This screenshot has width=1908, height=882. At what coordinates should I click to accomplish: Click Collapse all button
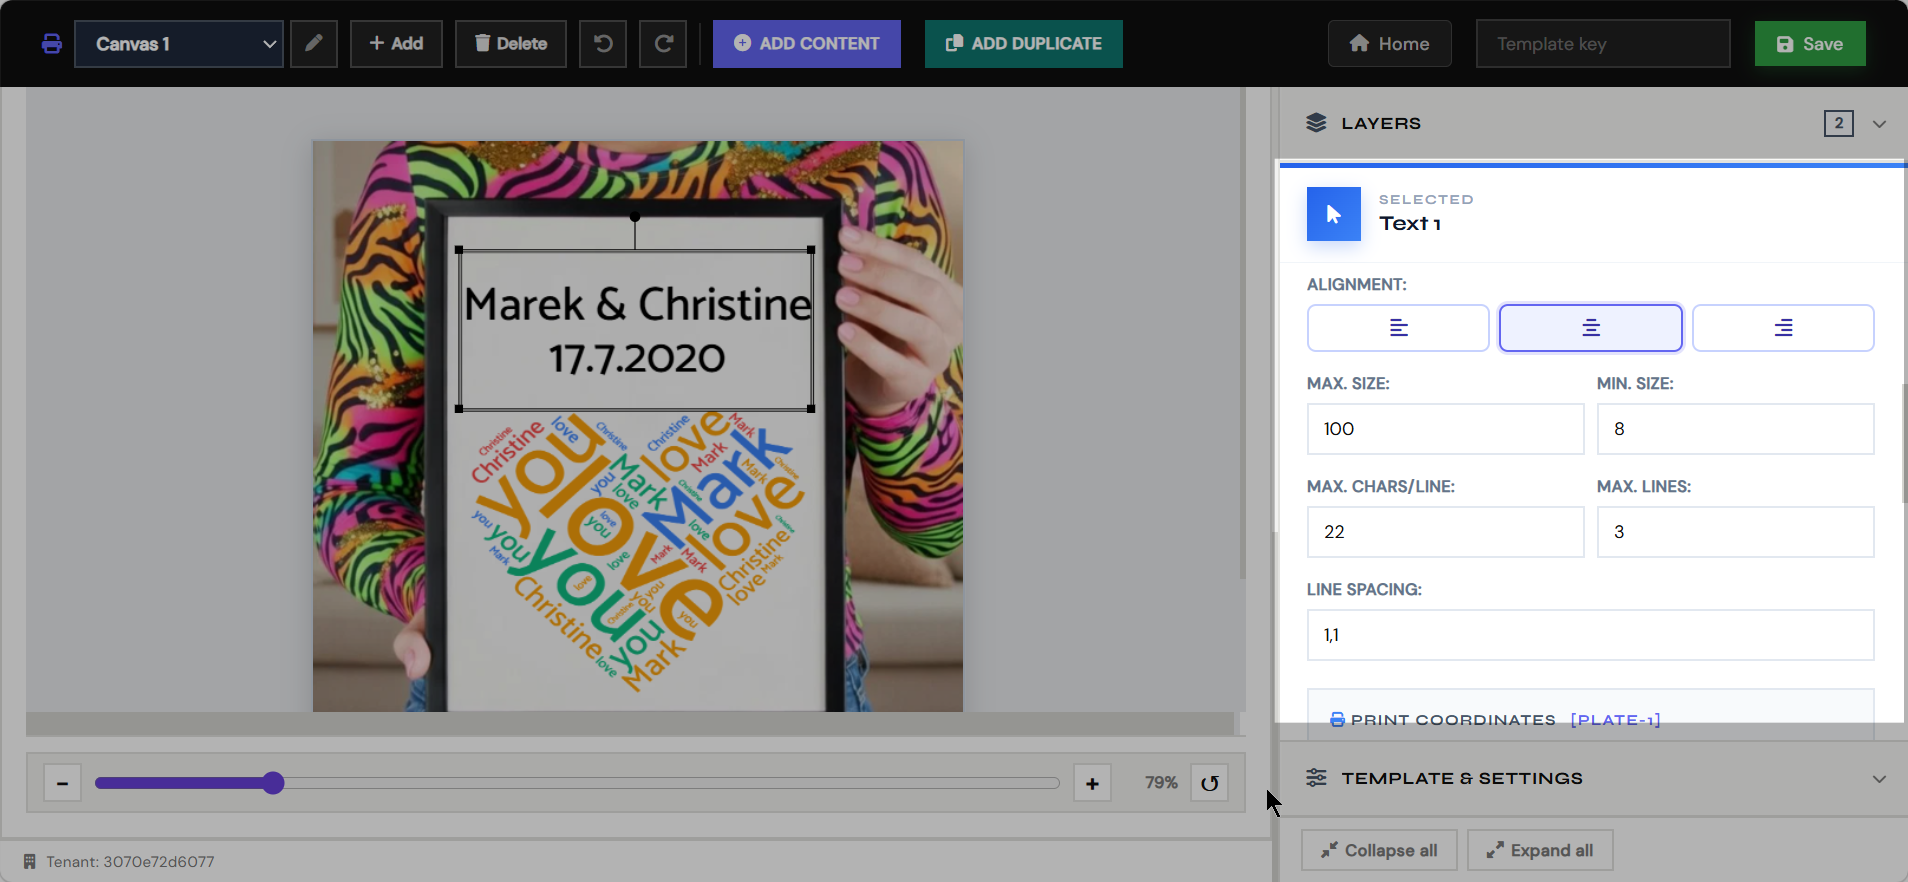[x=1379, y=850]
